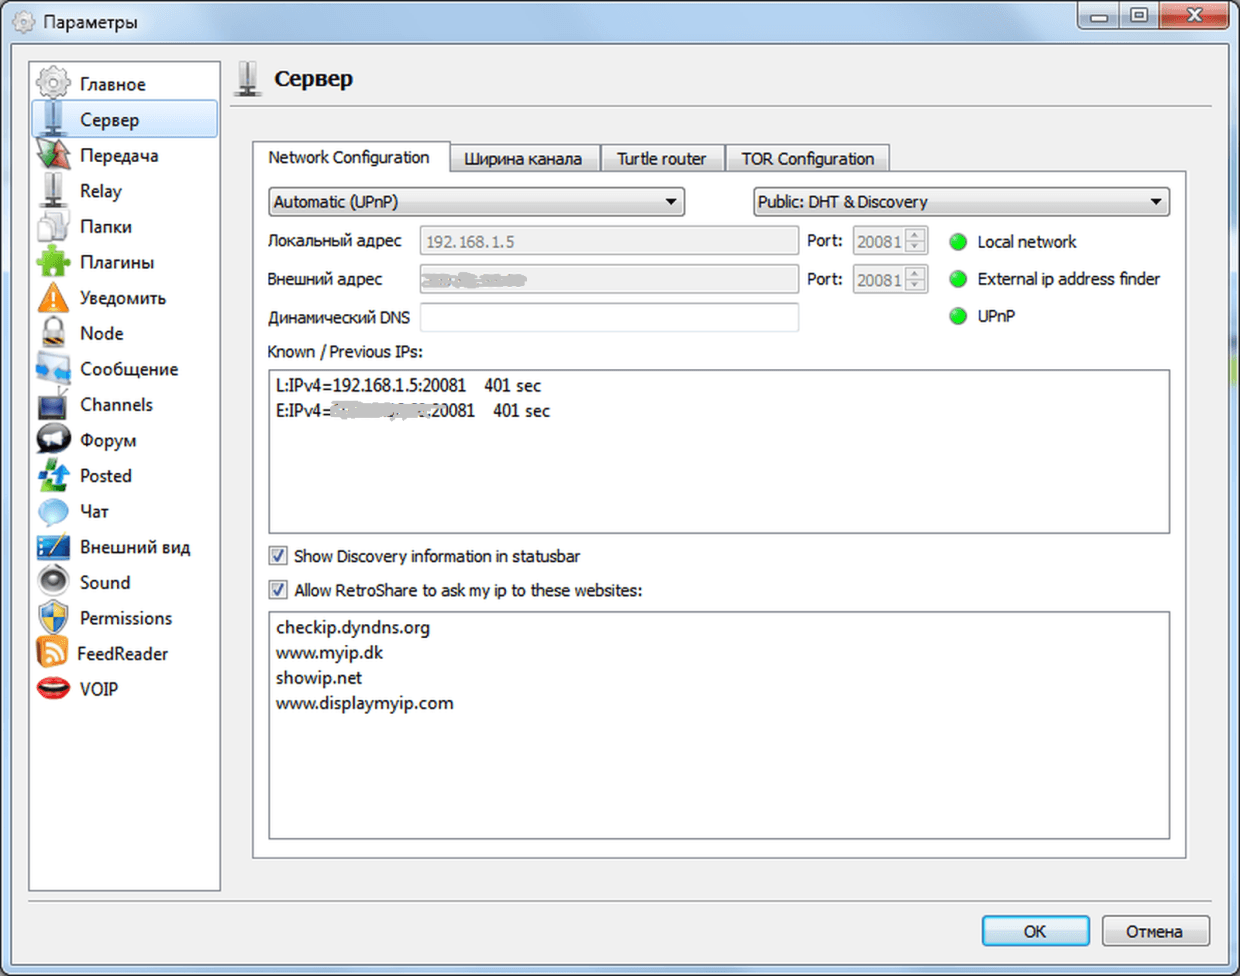Uncheck Show Discovery information in statusbar

tap(278, 556)
